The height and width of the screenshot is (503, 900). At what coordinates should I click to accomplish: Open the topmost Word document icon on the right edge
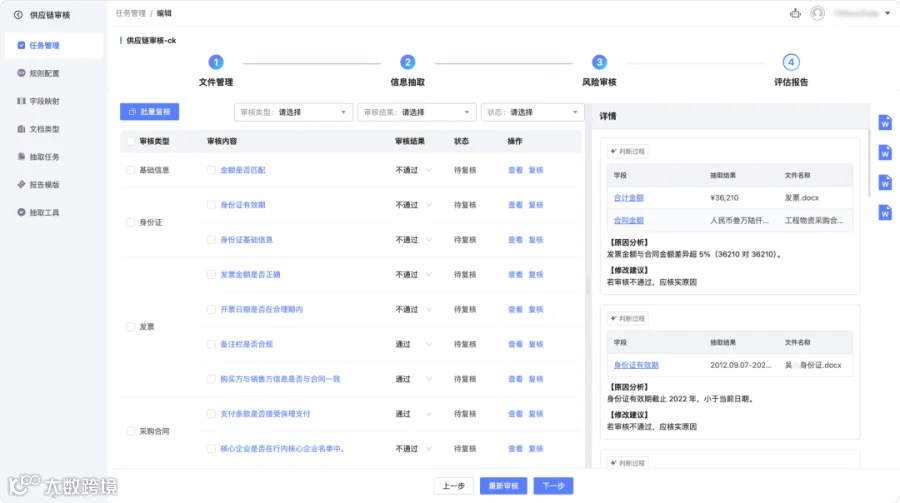click(885, 122)
